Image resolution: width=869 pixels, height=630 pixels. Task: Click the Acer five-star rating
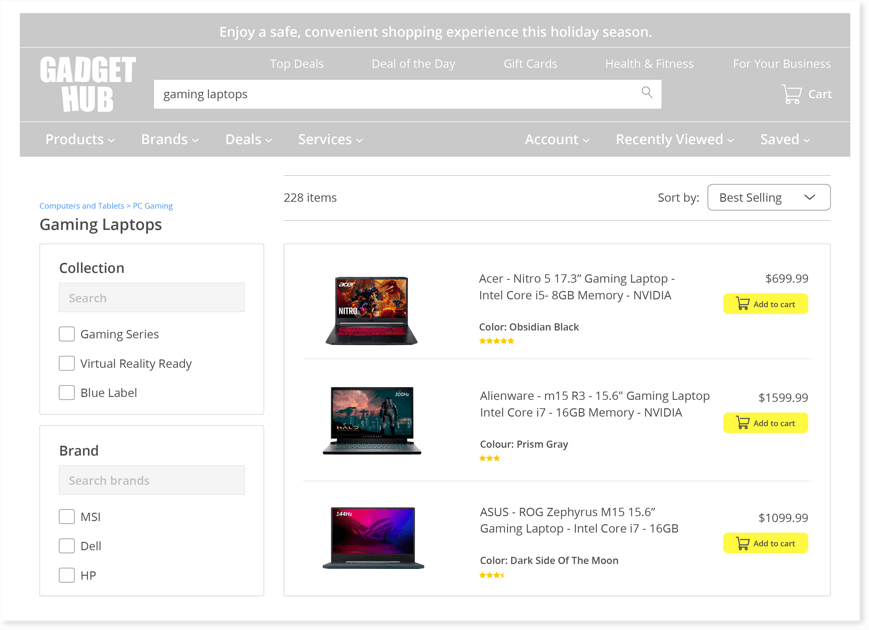pyautogui.click(x=497, y=341)
